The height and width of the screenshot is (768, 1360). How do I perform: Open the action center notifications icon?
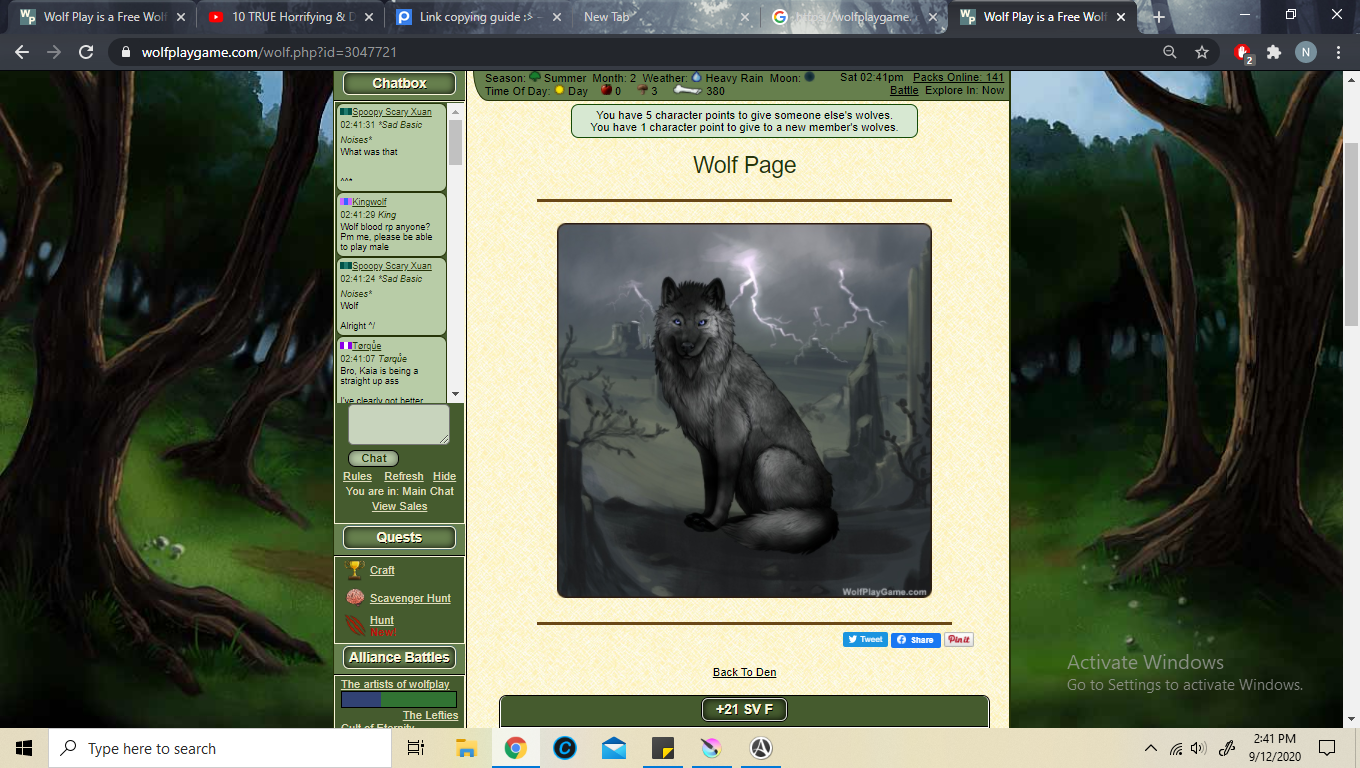point(1327,748)
